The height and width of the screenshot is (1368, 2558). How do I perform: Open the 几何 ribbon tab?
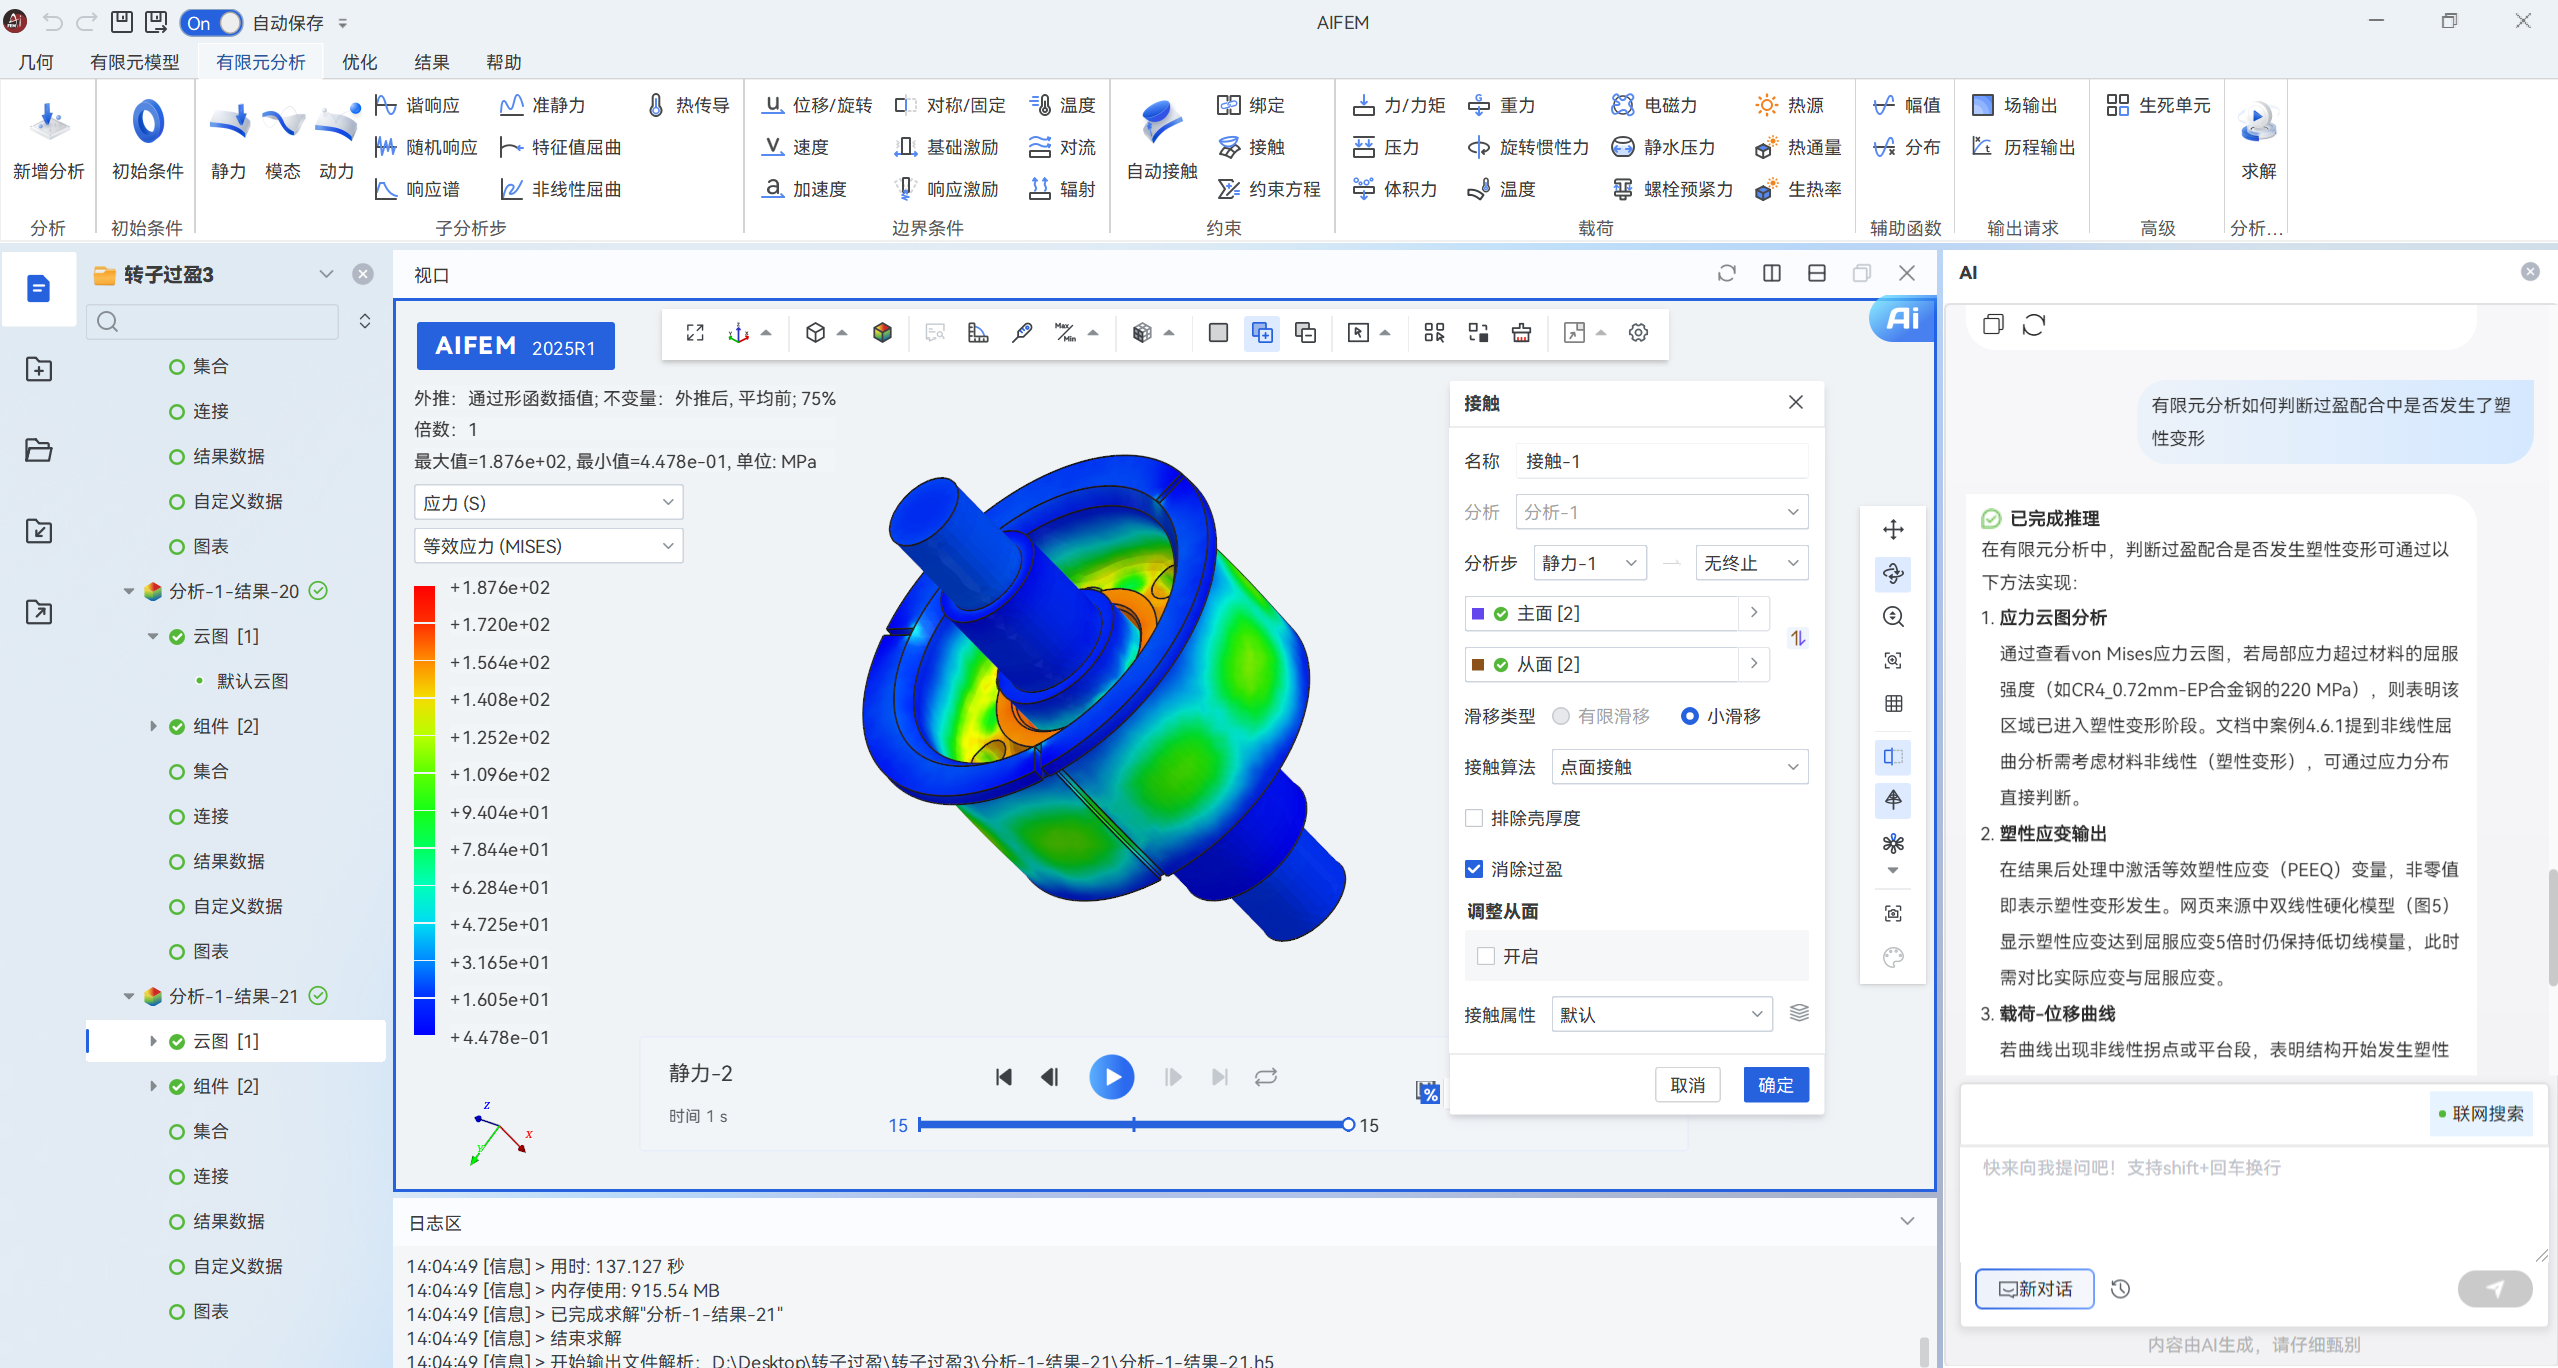(x=36, y=62)
